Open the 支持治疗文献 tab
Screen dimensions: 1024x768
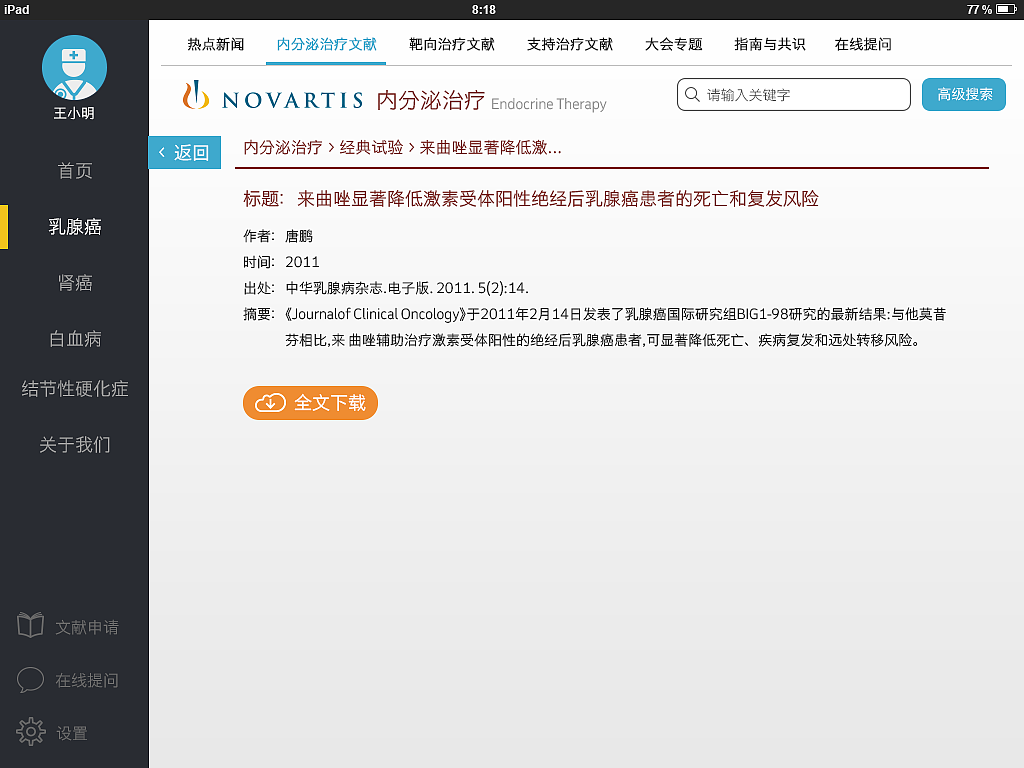(571, 44)
